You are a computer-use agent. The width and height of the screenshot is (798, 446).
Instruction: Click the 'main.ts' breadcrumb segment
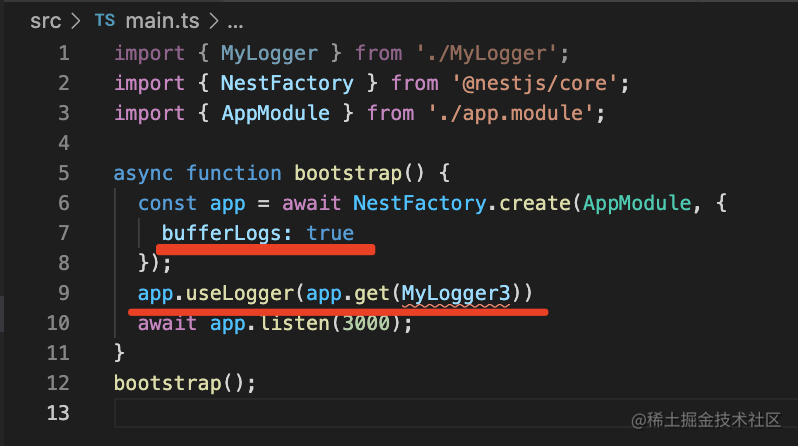(x=162, y=21)
